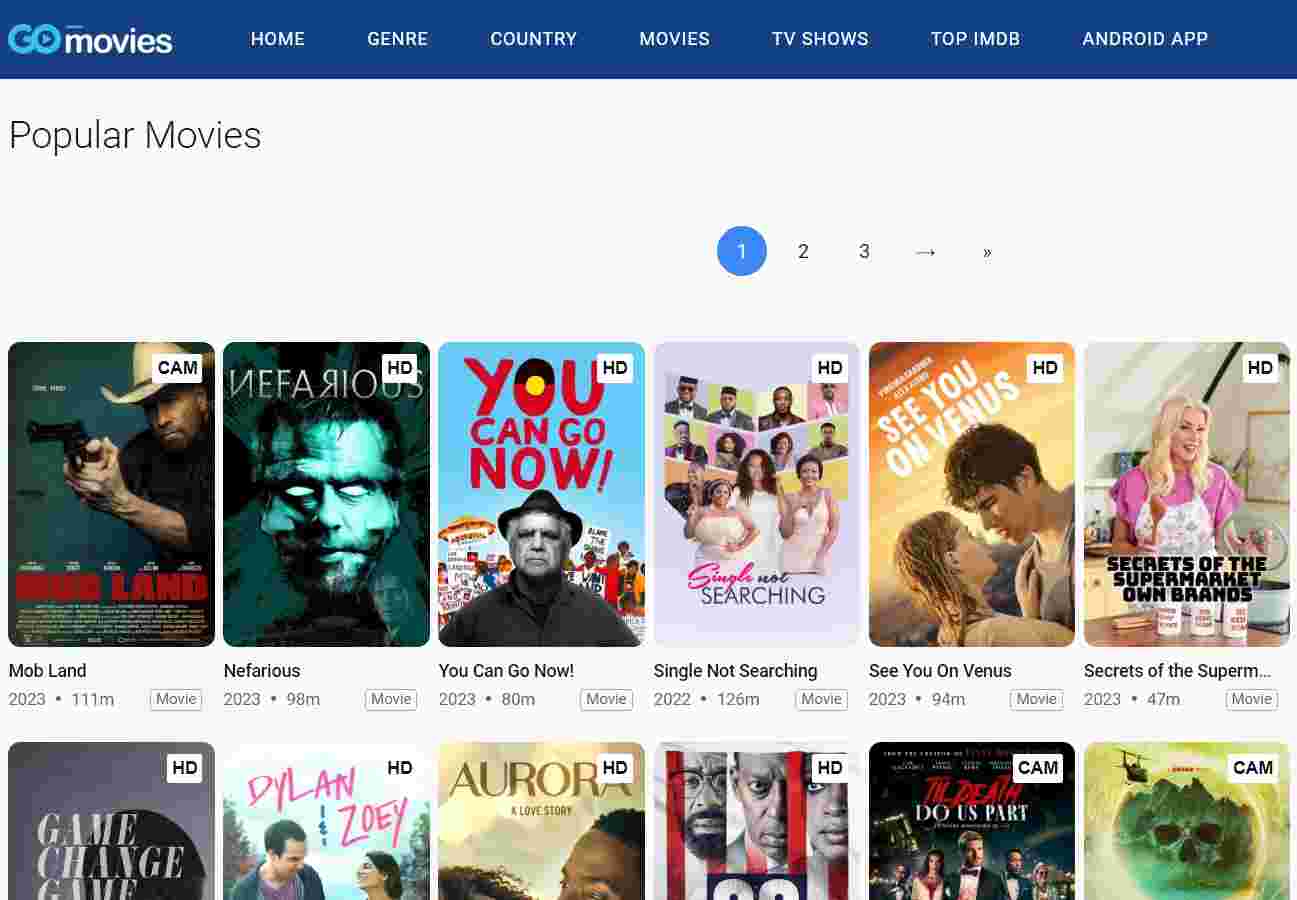The image size is (1297, 900).
Task: Click the '2022 • 126m' text
Action: [707, 699]
